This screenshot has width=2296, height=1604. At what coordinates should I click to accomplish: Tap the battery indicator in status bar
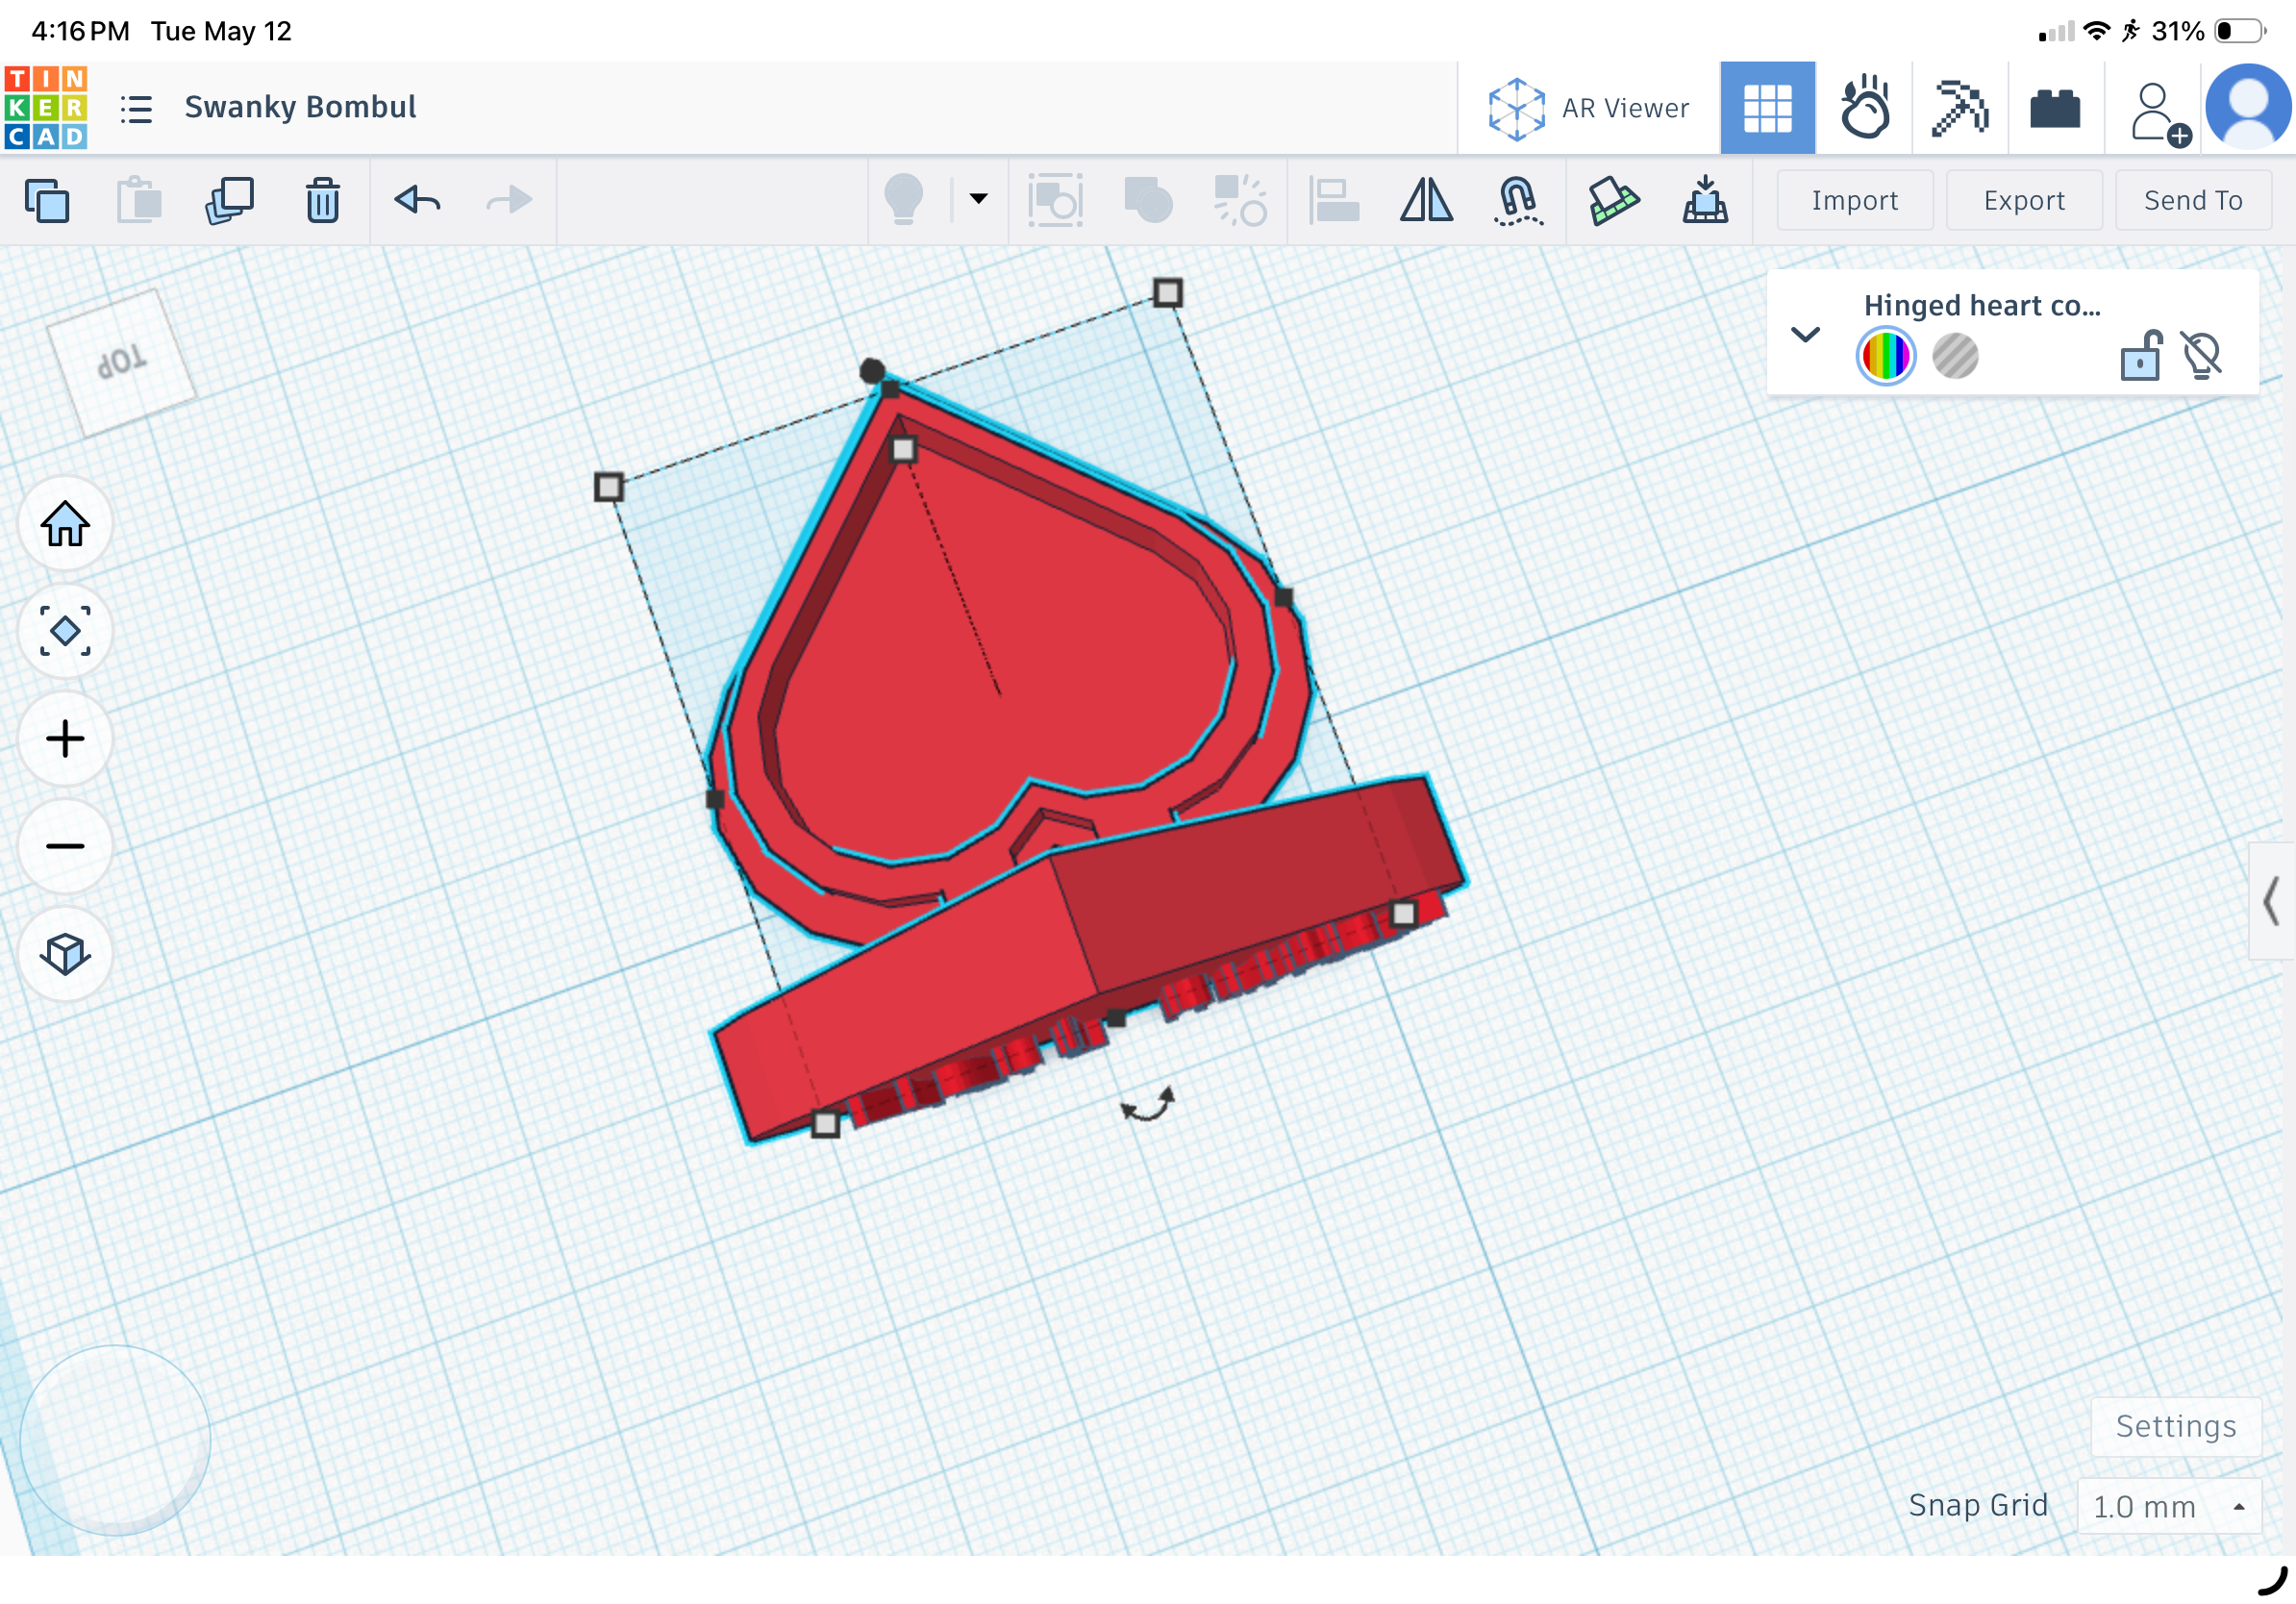tap(2240, 31)
